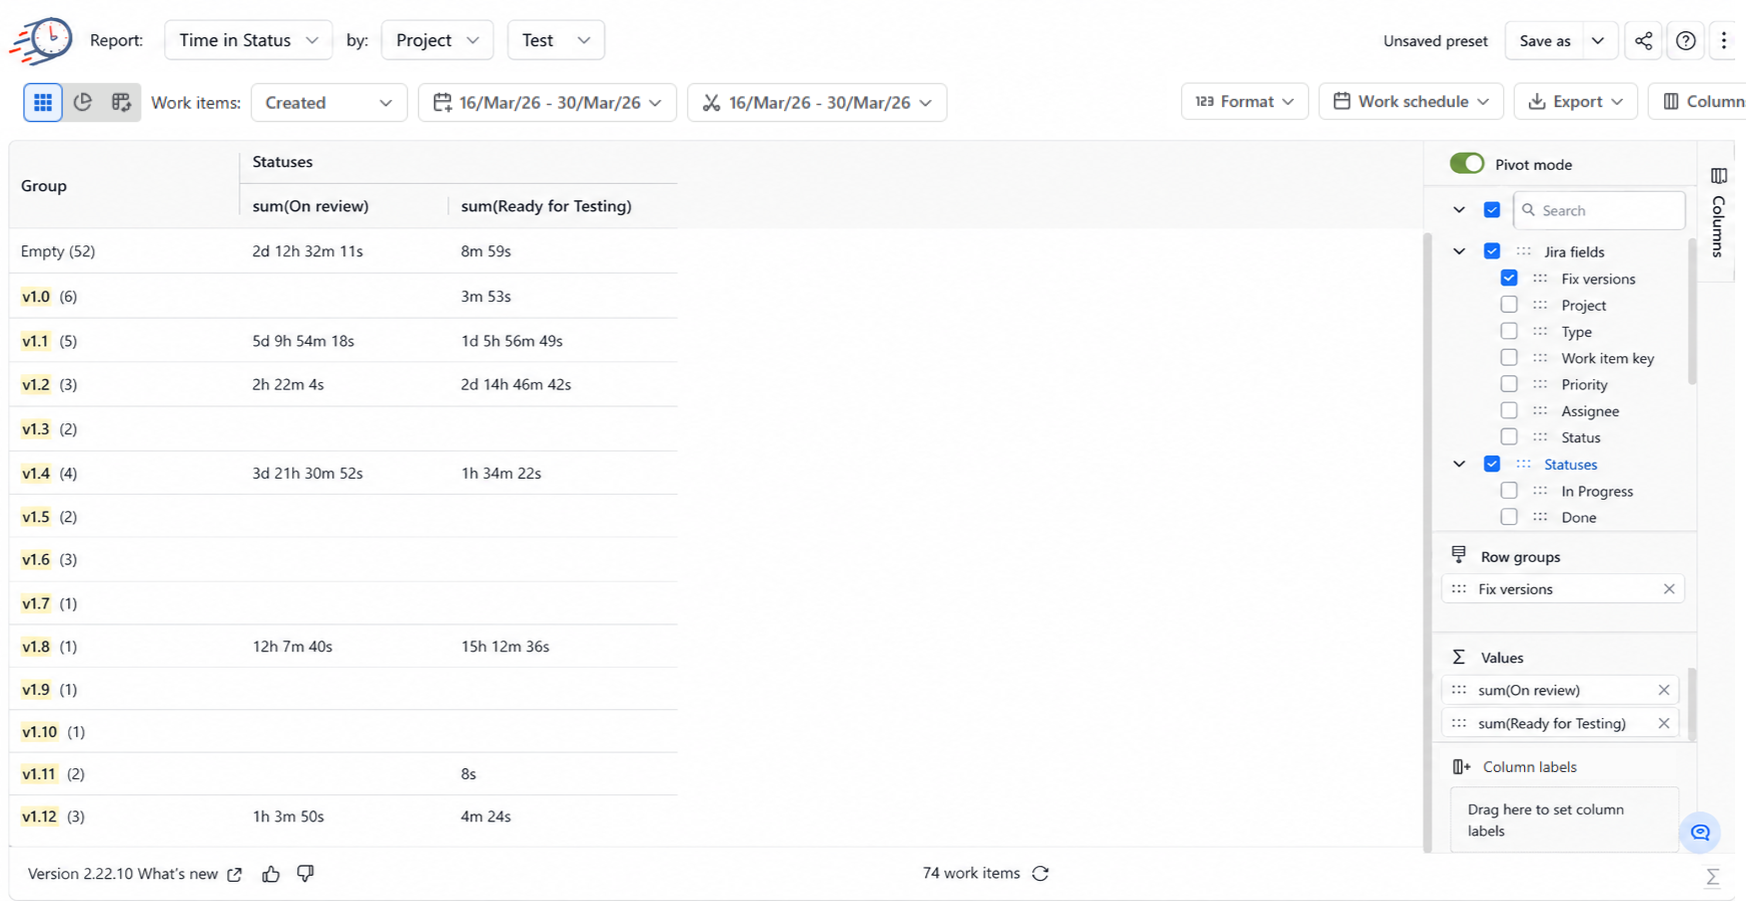Uncheck the Fix versions checkbox
Screen dimensions: 1746x901
pyautogui.click(x=1509, y=278)
